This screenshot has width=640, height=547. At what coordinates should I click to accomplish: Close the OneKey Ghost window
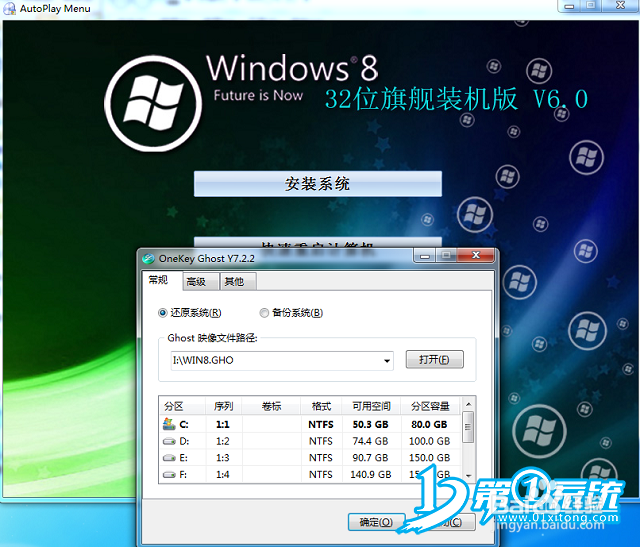pyautogui.click(x=476, y=256)
